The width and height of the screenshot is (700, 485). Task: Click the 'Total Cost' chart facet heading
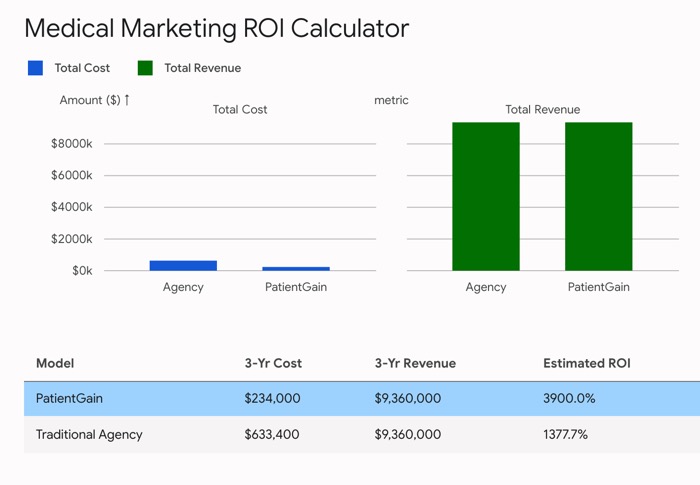coord(240,109)
